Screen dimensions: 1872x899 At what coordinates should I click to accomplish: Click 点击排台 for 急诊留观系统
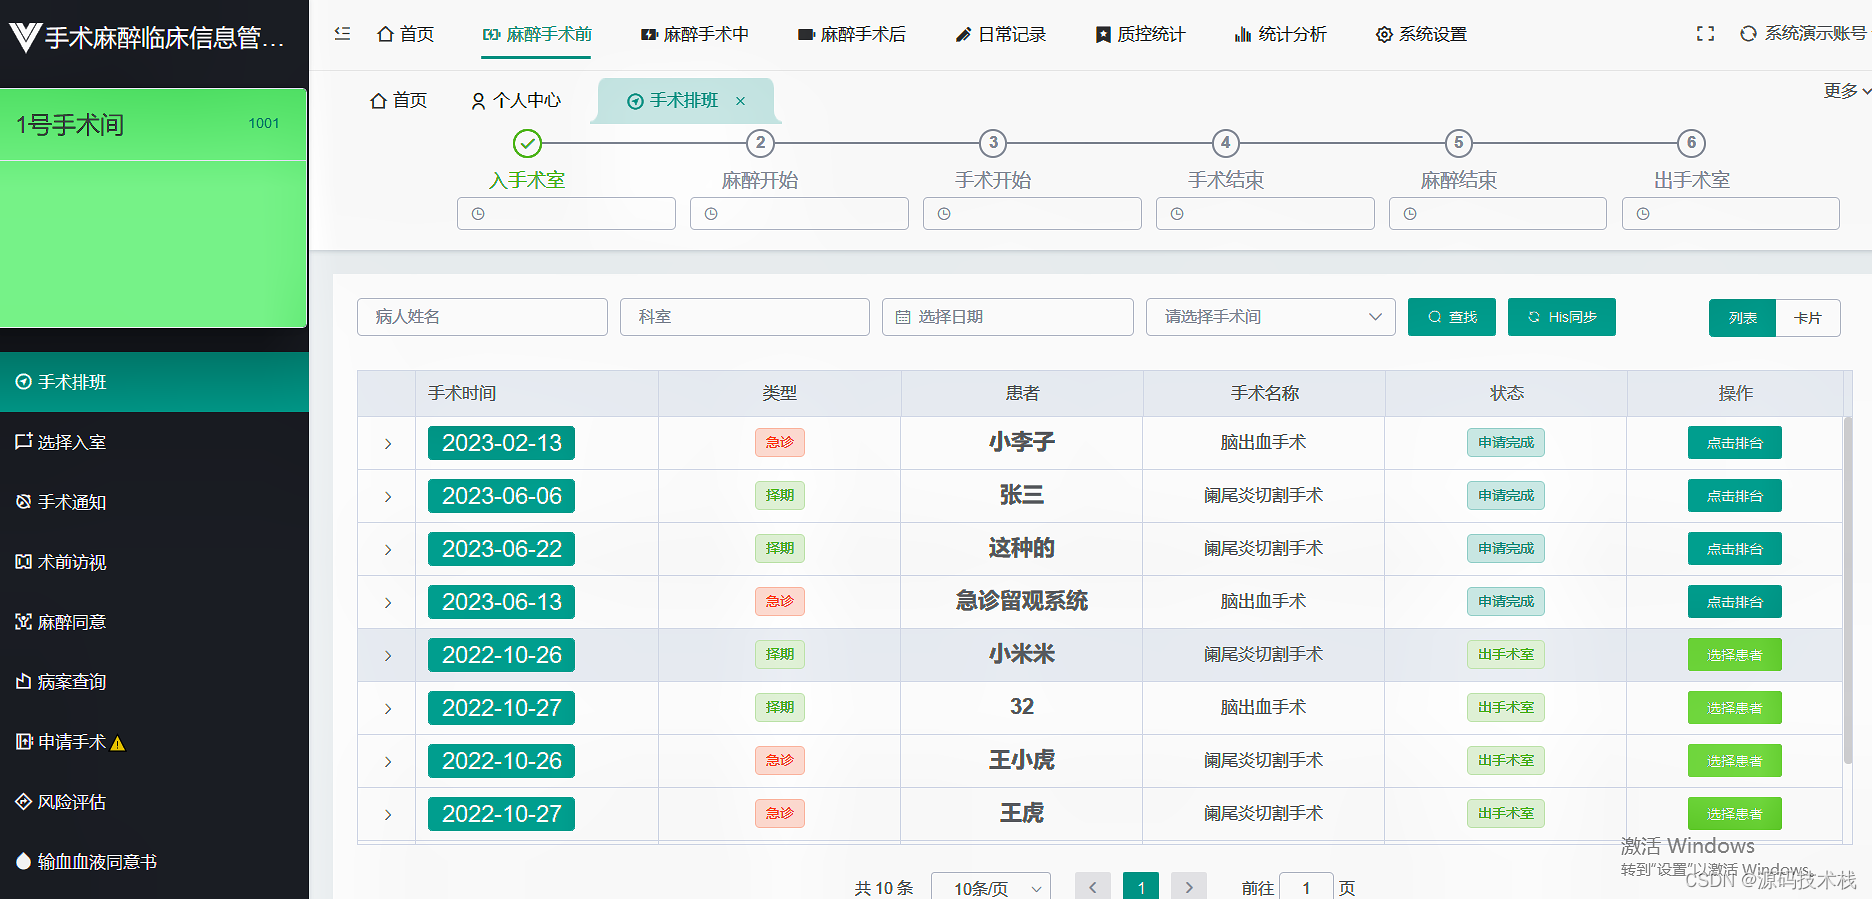coord(1735,602)
